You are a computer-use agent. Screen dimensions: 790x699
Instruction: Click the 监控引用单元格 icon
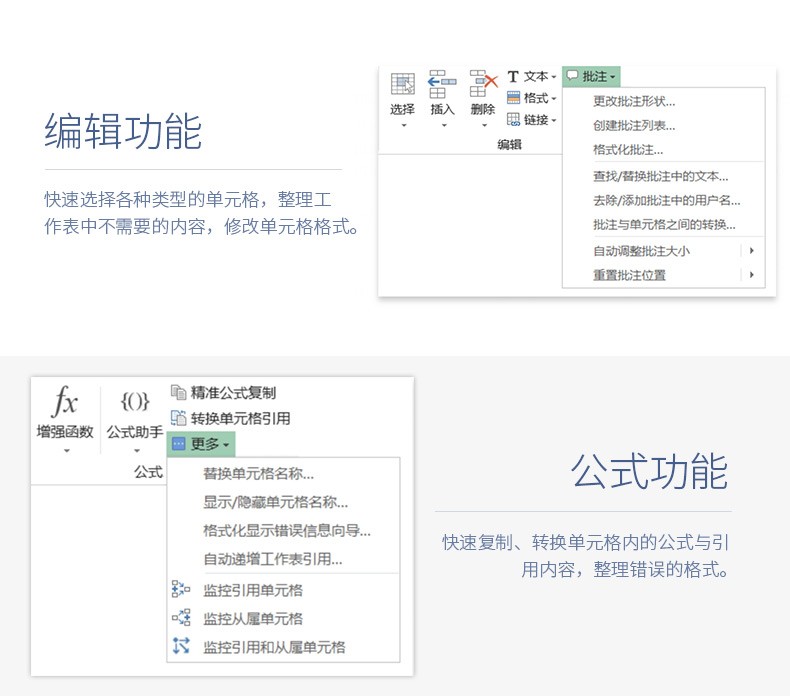pos(181,589)
